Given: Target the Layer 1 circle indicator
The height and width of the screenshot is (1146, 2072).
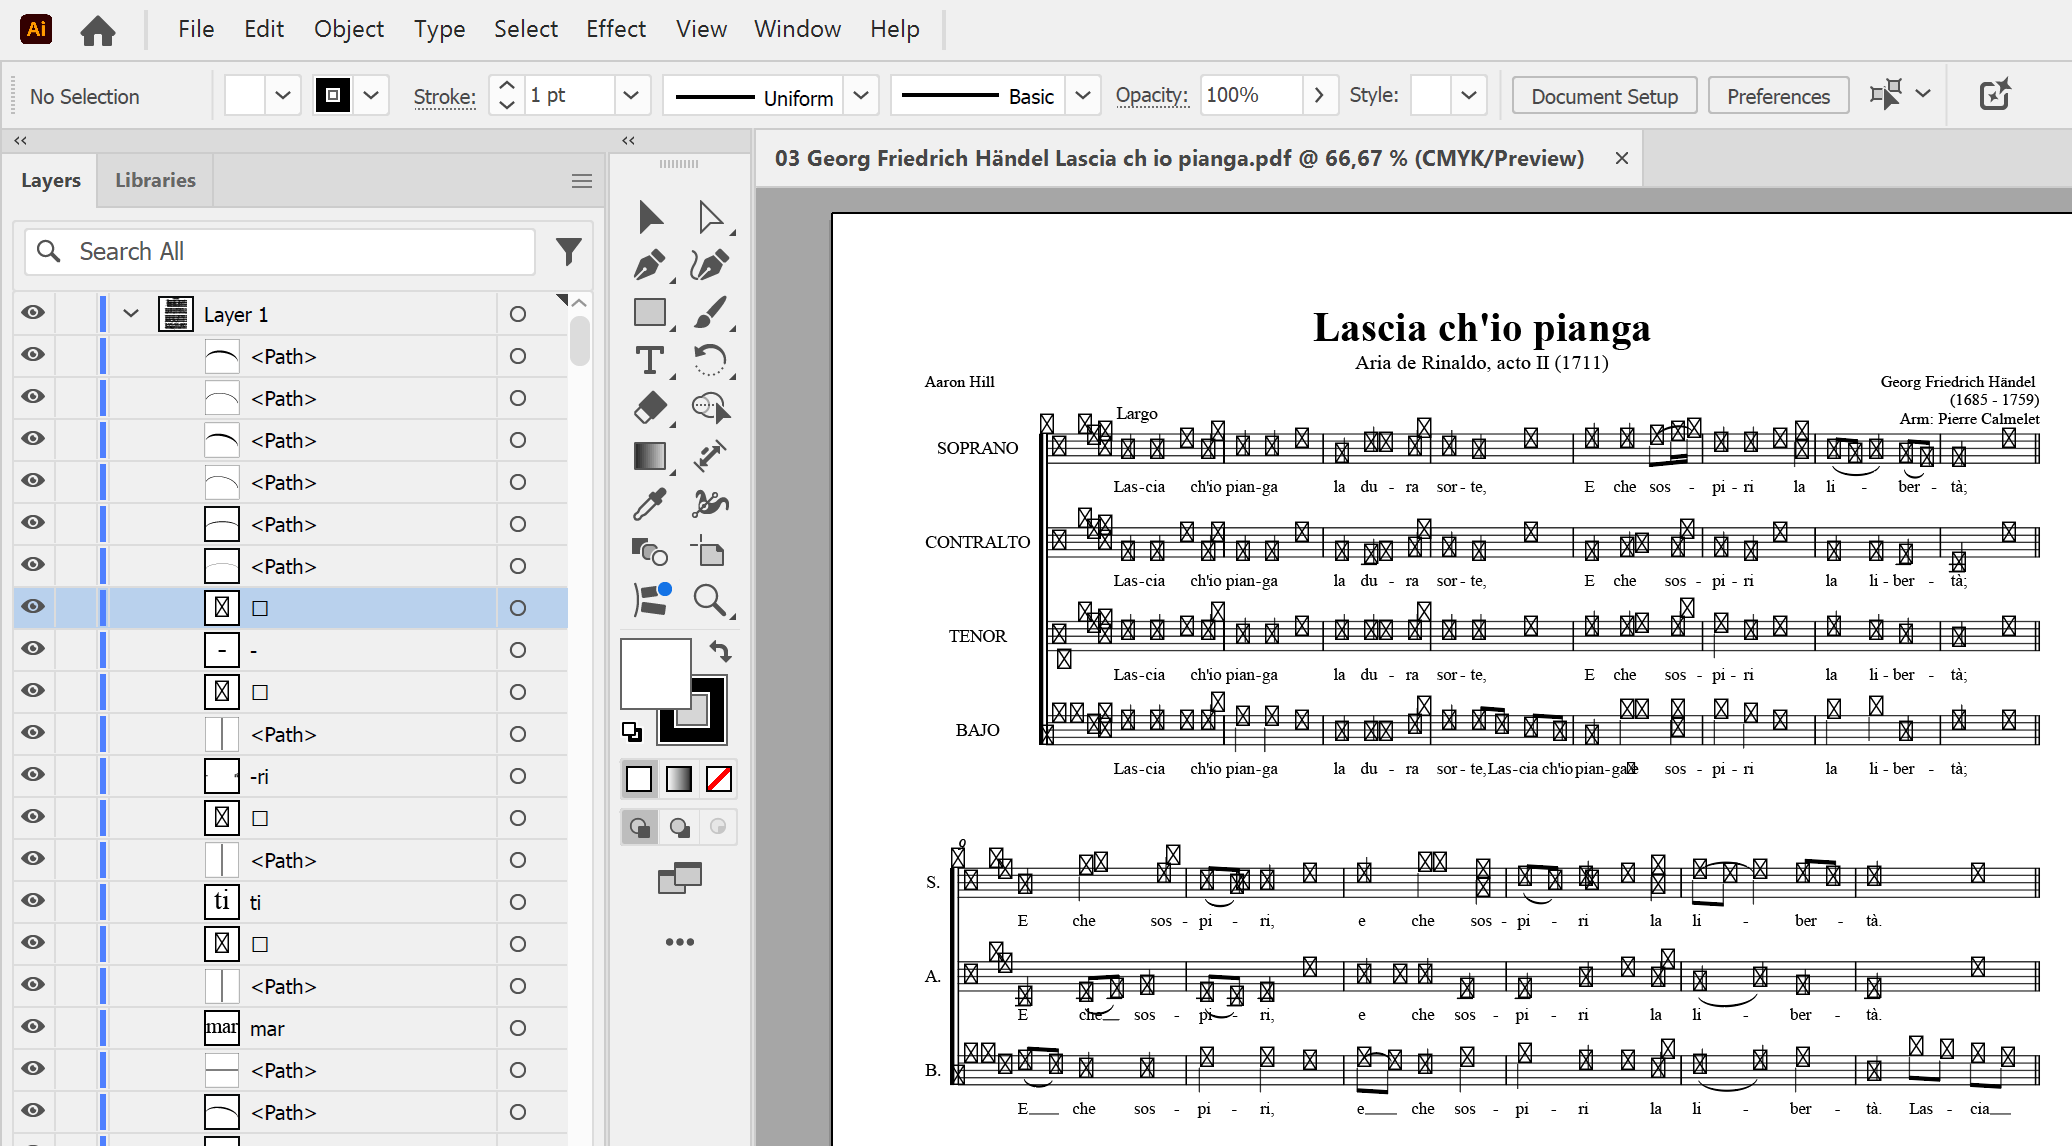Looking at the screenshot, I should (x=518, y=314).
